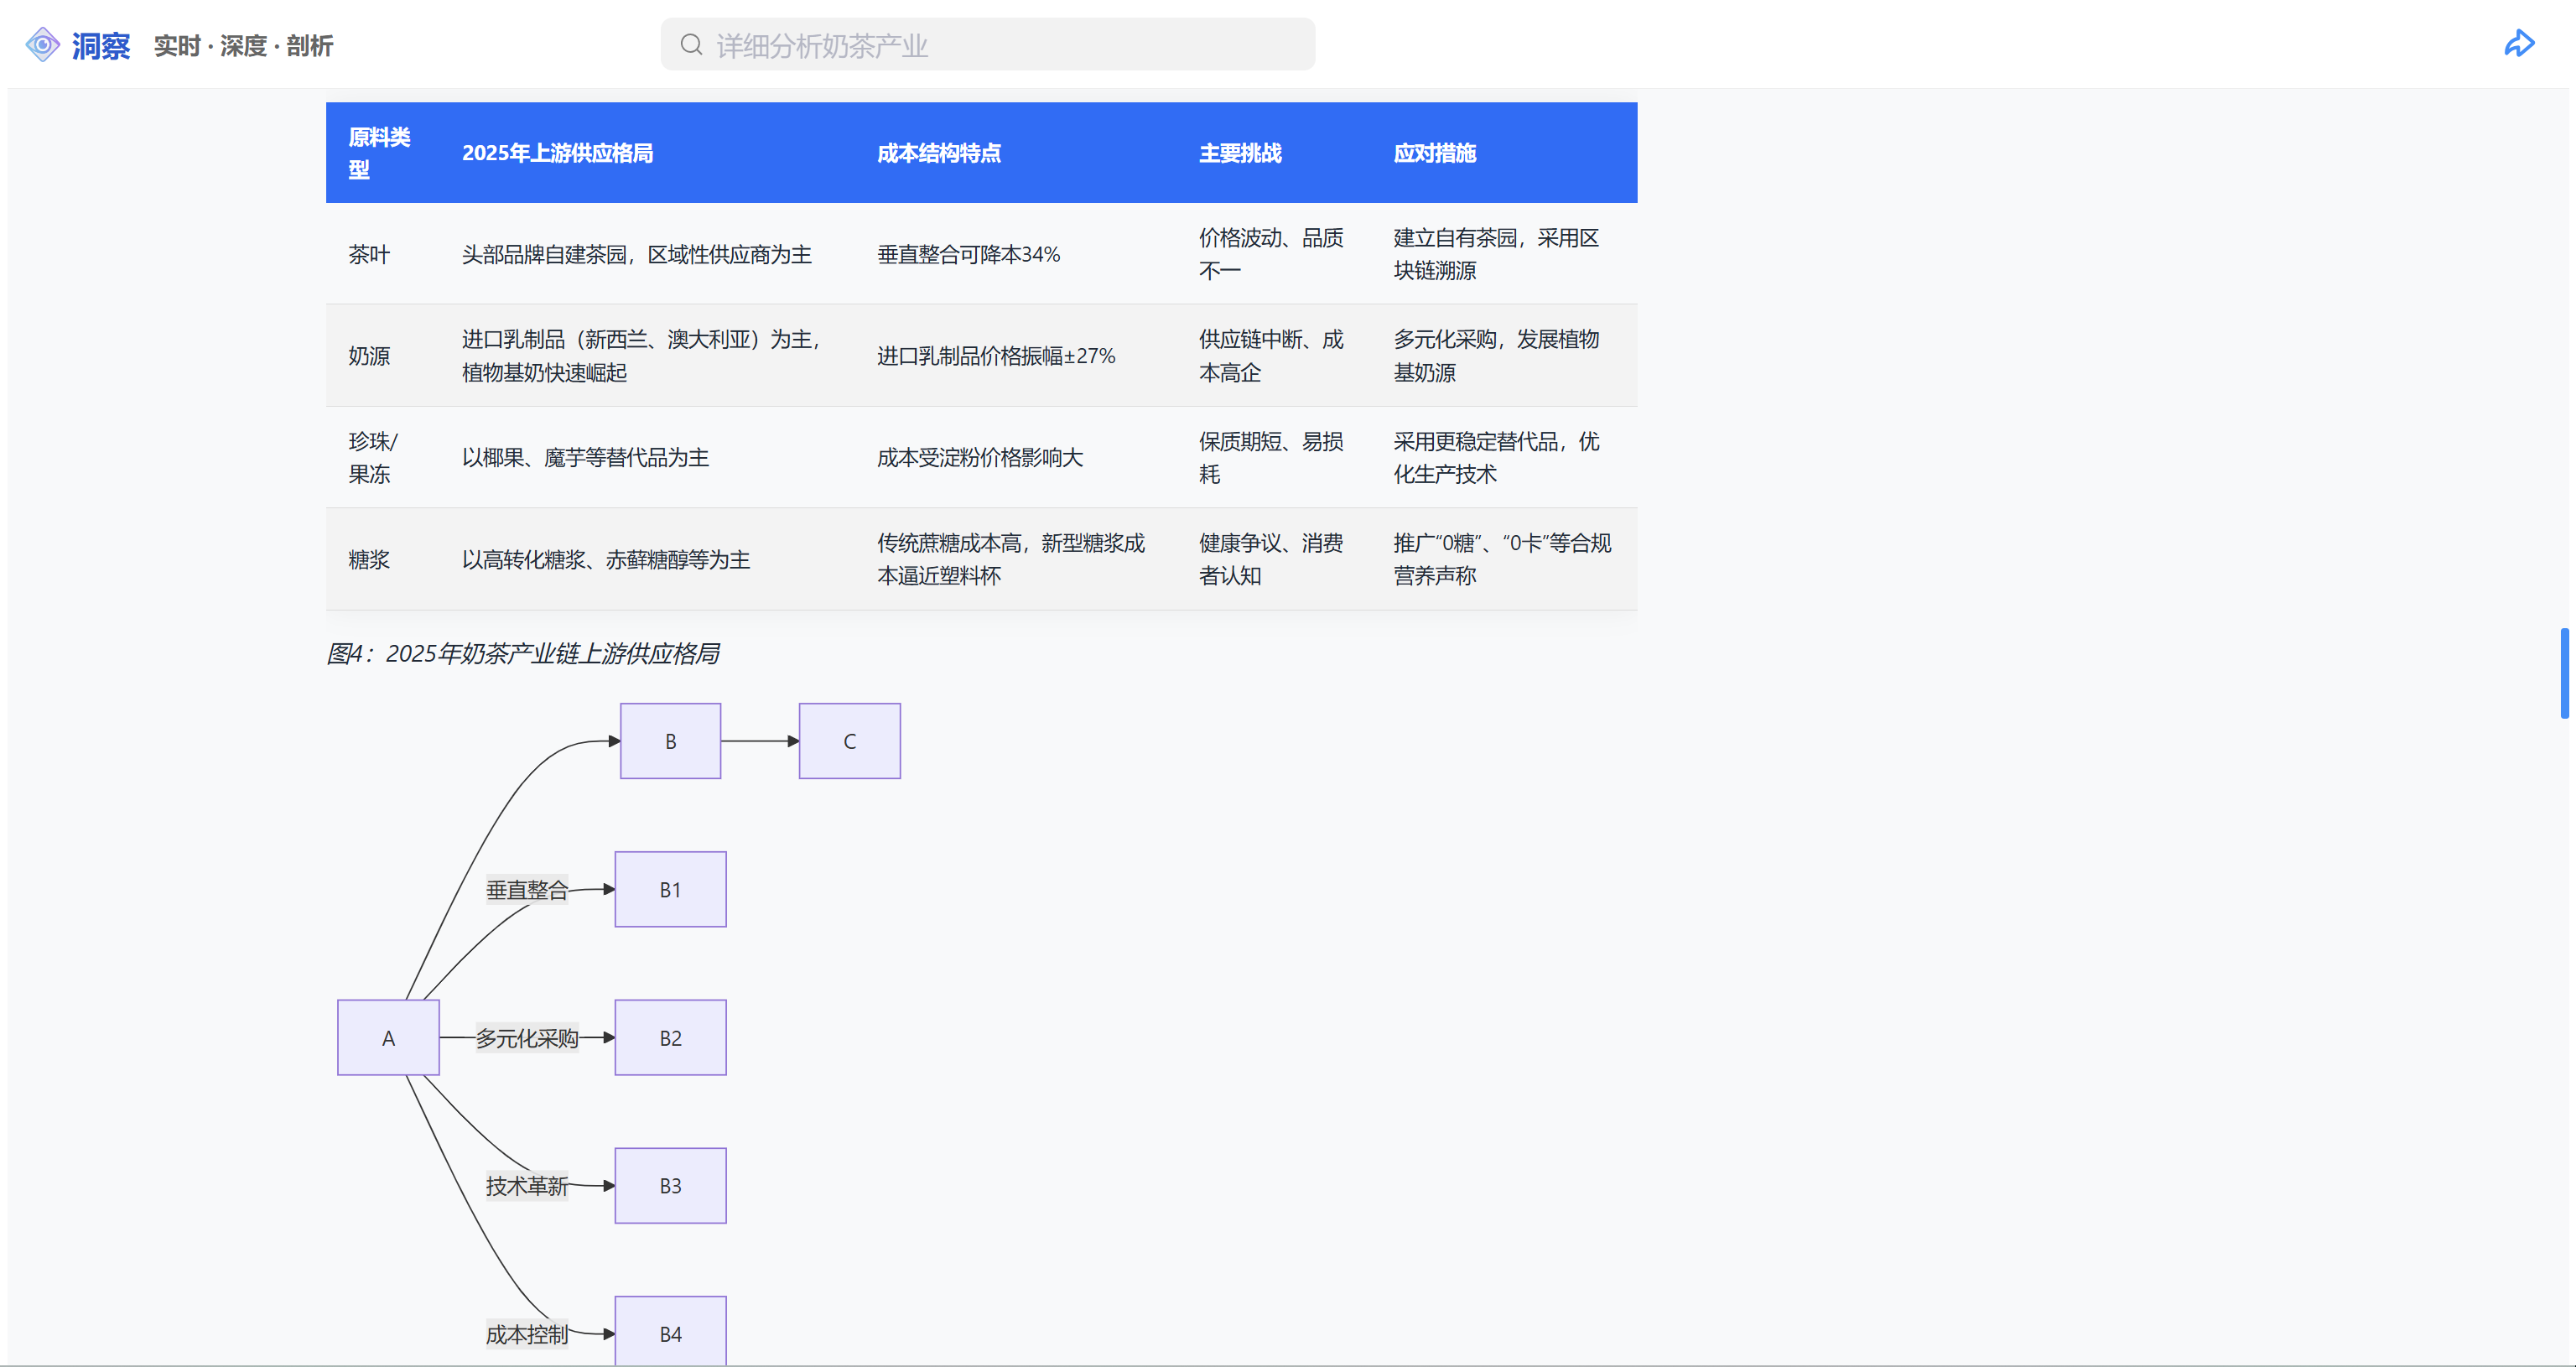Click the 洞察 brand name link
Viewport: 2576px width, 1367px height.
tap(101, 46)
